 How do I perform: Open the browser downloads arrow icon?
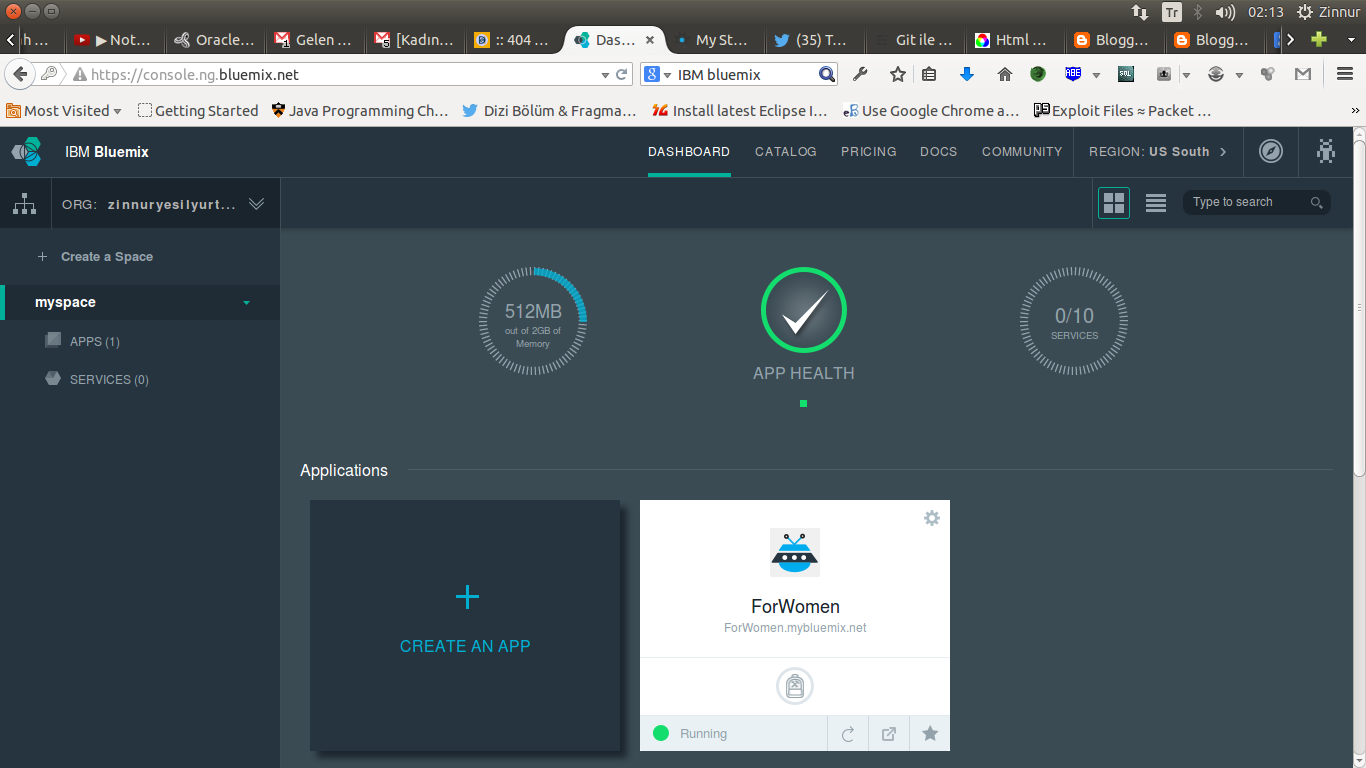pos(967,74)
